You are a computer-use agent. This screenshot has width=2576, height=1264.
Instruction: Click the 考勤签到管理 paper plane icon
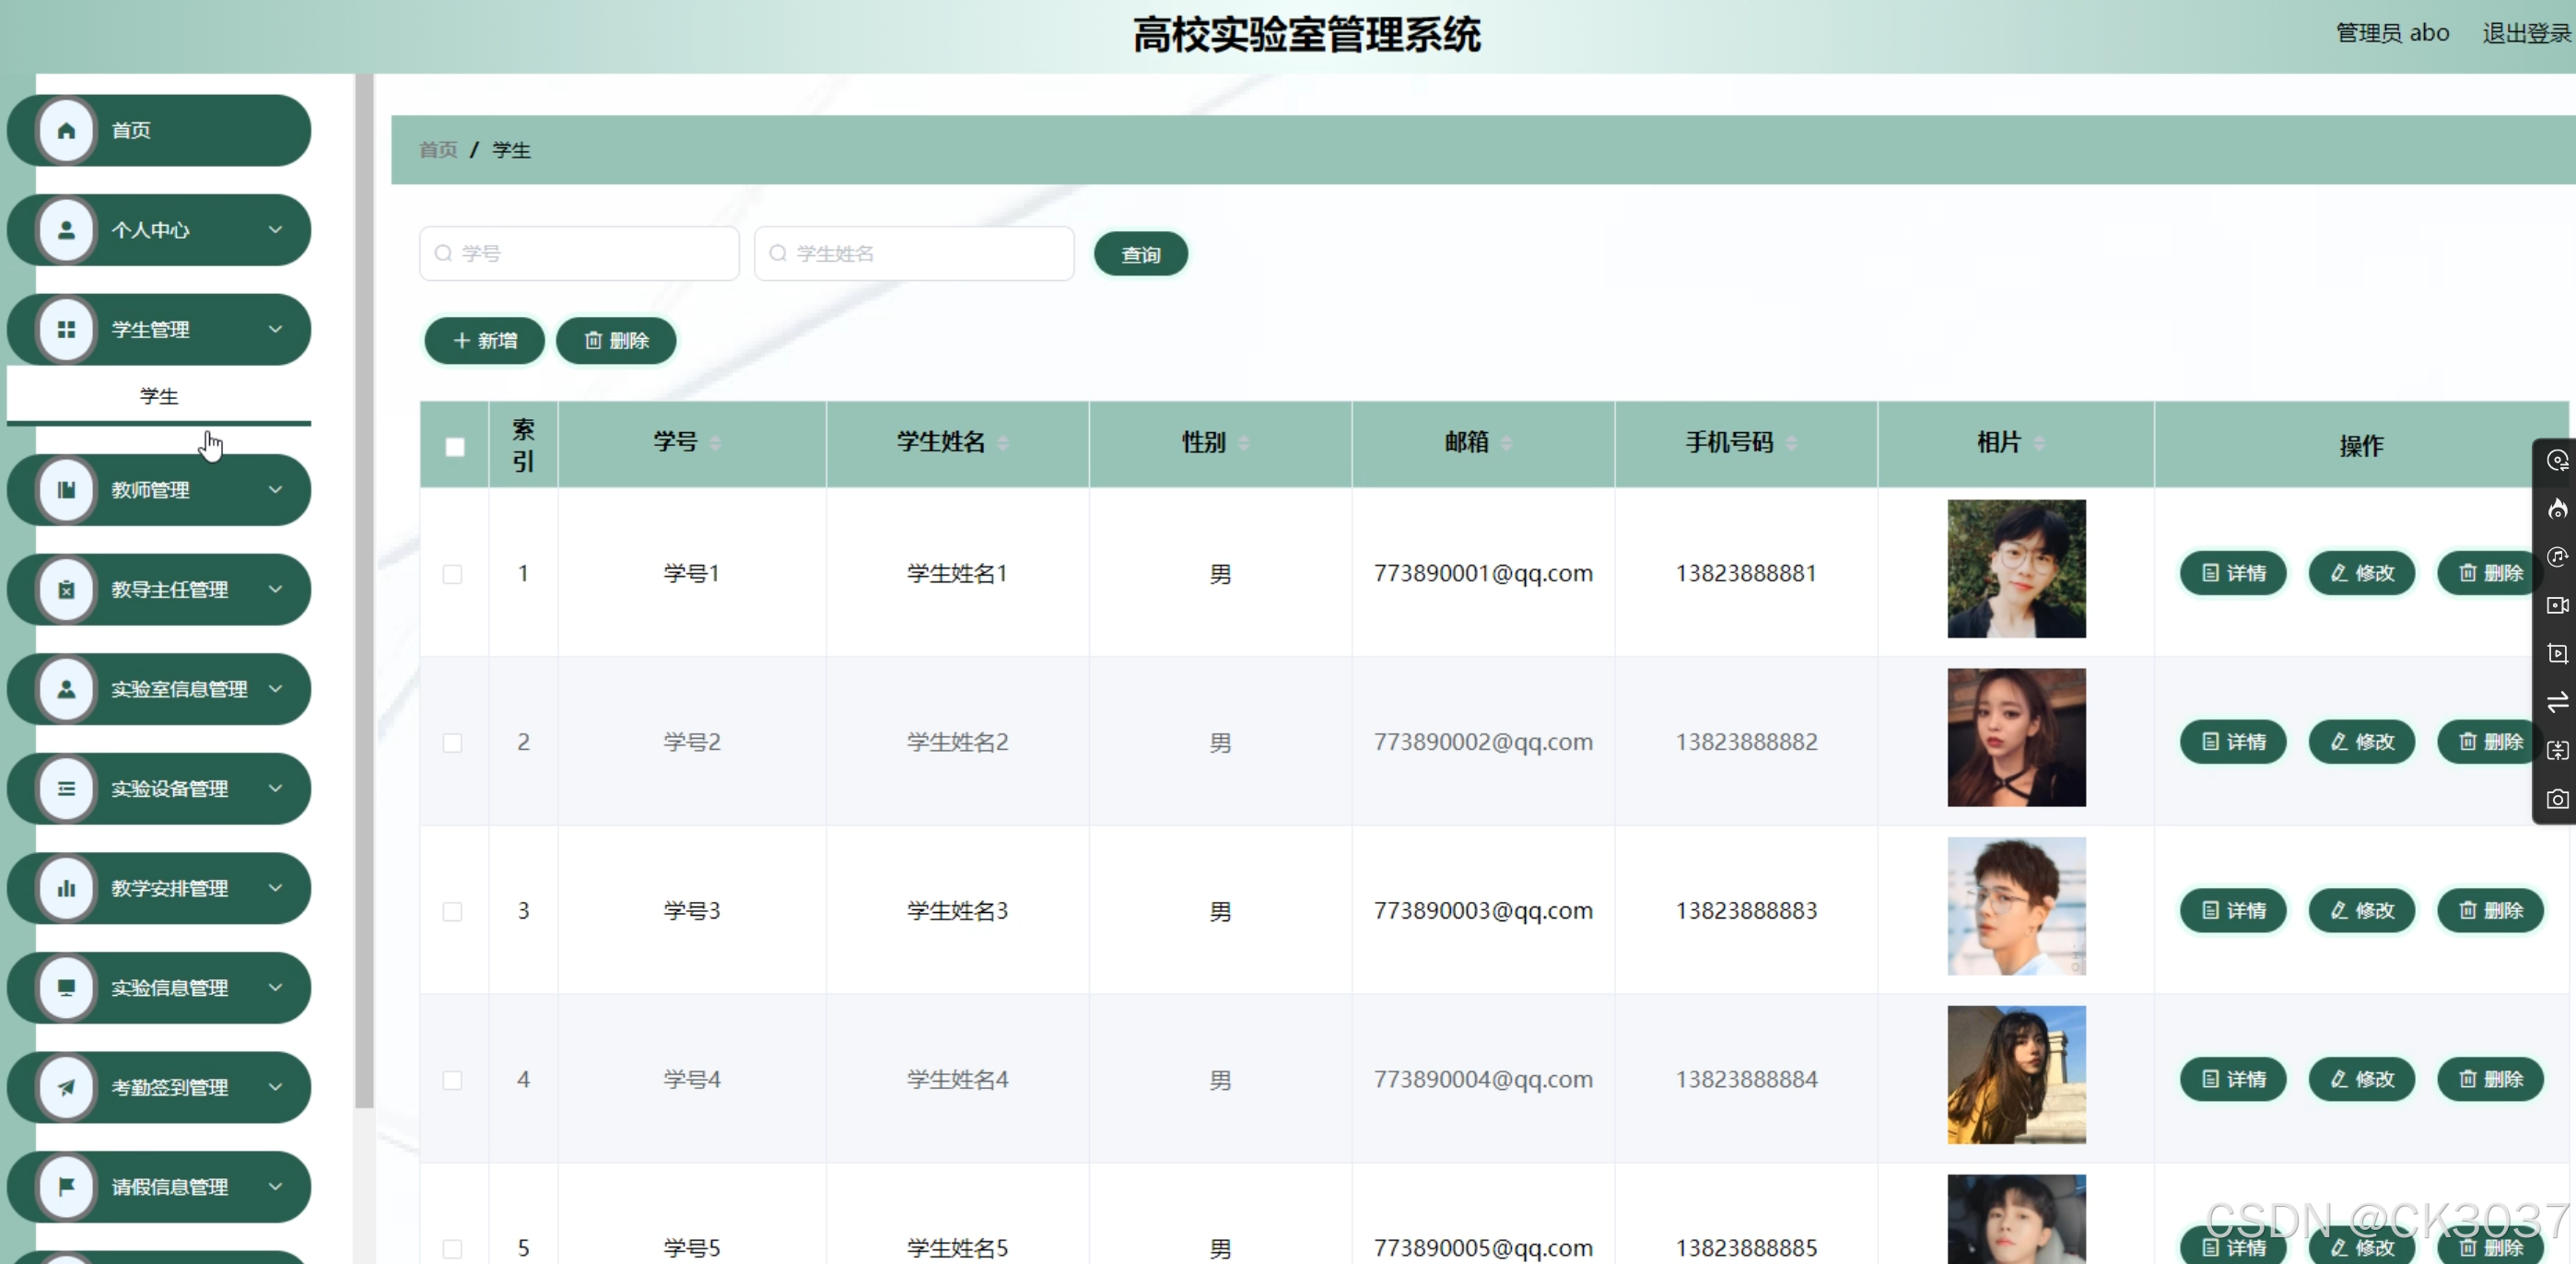[66, 1087]
